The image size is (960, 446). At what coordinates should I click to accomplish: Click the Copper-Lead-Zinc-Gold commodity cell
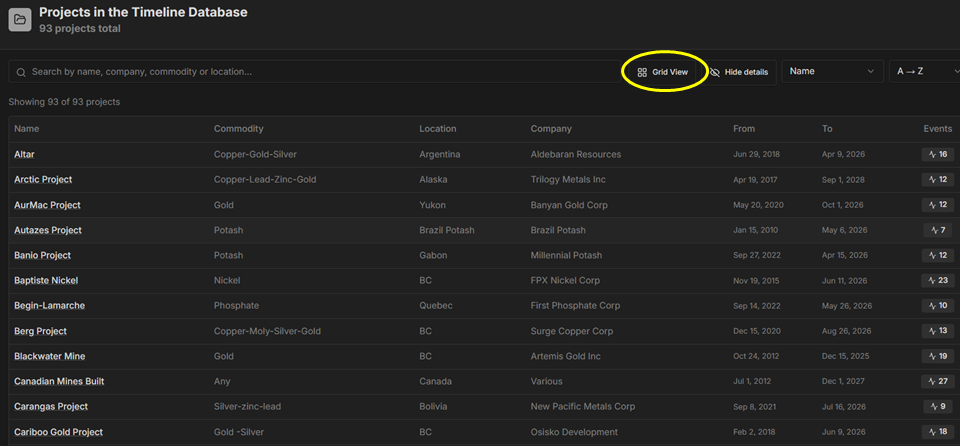coord(265,180)
